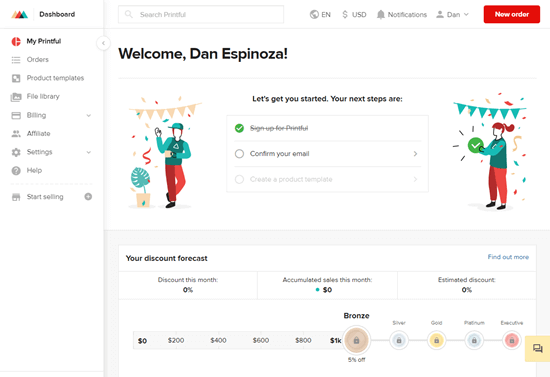Screen dimensions: 550x377
Task: Open My Printful in sidebar
Action: [x=43, y=41]
